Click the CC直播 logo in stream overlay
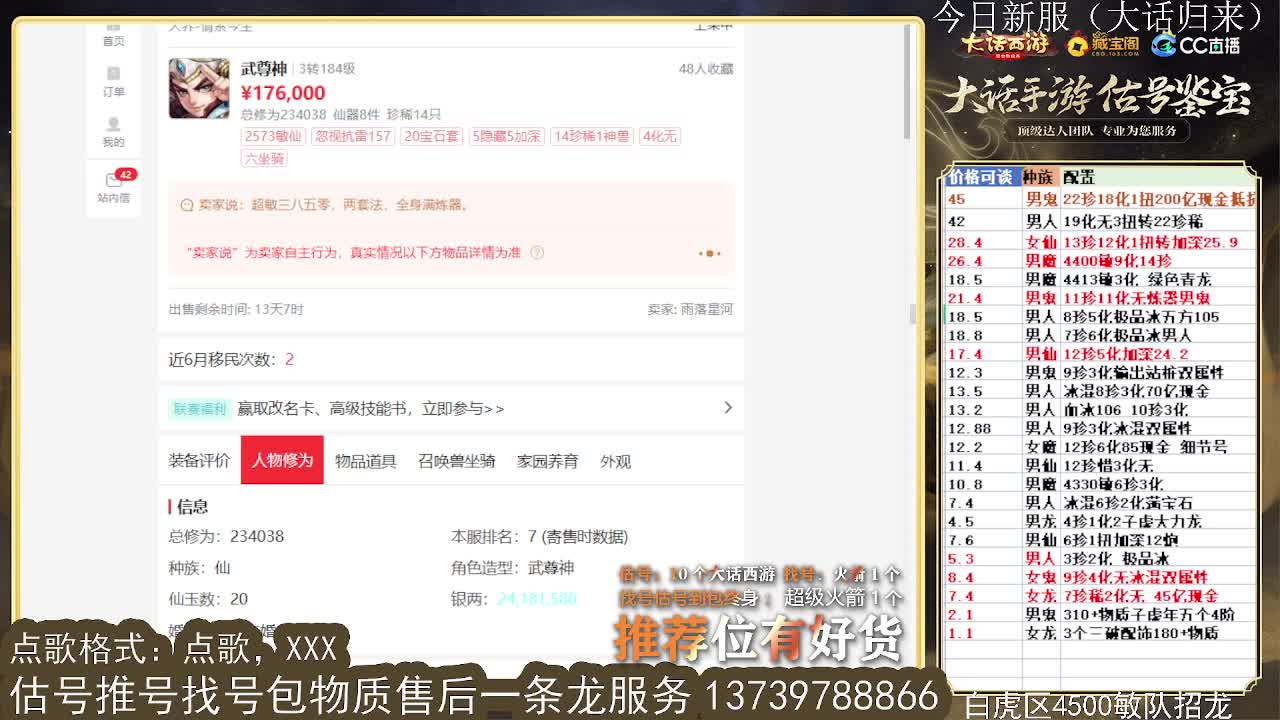 click(1196, 45)
